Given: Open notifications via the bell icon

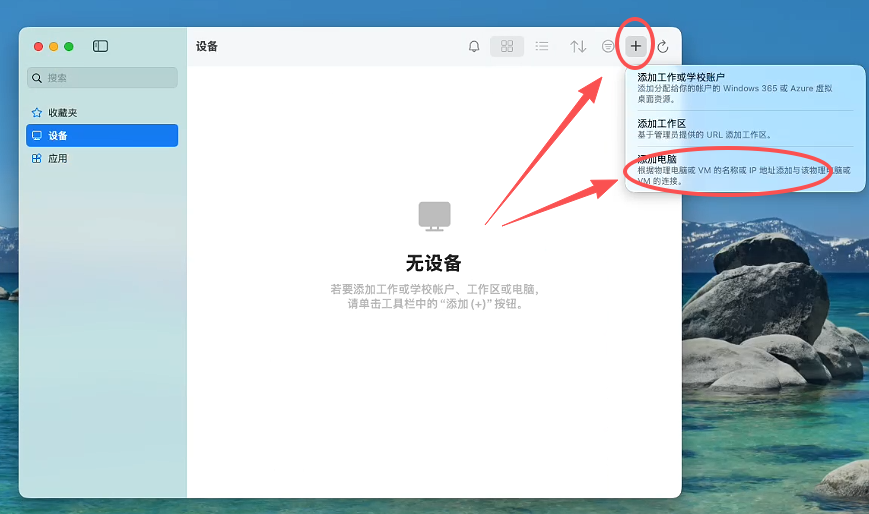Looking at the screenshot, I should pyautogui.click(x=474, y=46).
